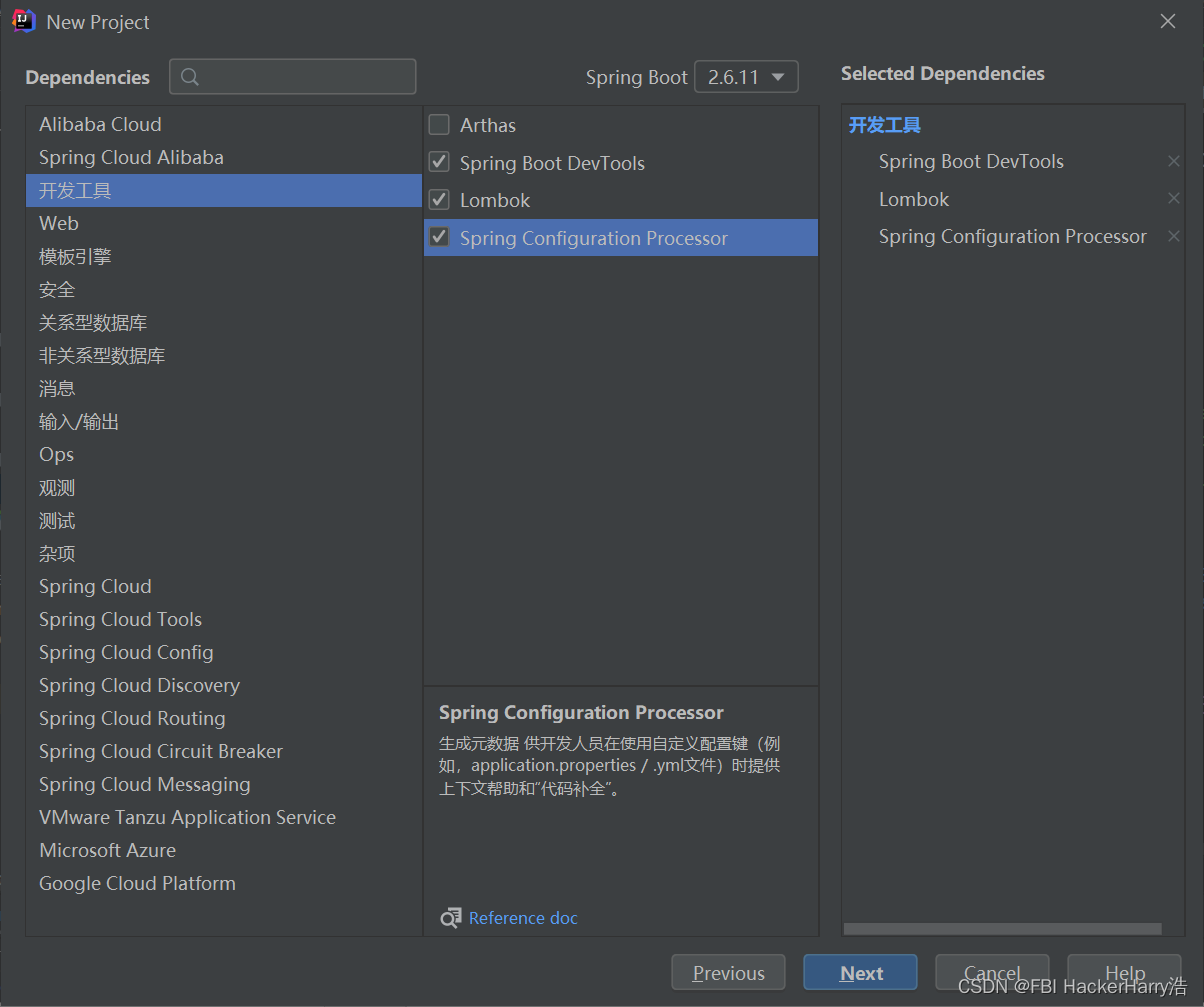Select the Spring Cloud Messaging category
Screen dimensions: 1204x1007
[x=224, y=784]
